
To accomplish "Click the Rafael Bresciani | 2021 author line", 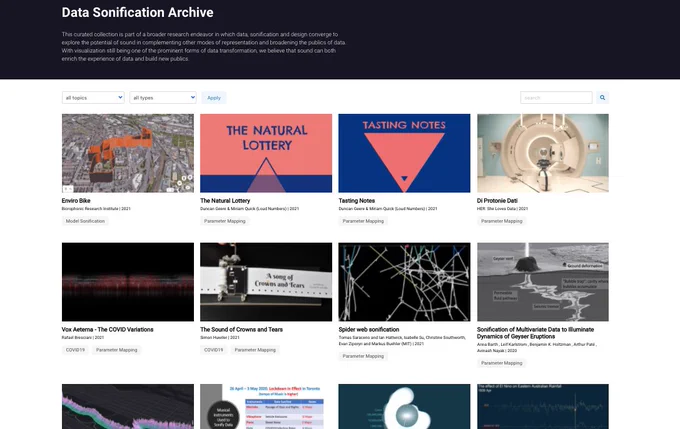I will (83, 337).
